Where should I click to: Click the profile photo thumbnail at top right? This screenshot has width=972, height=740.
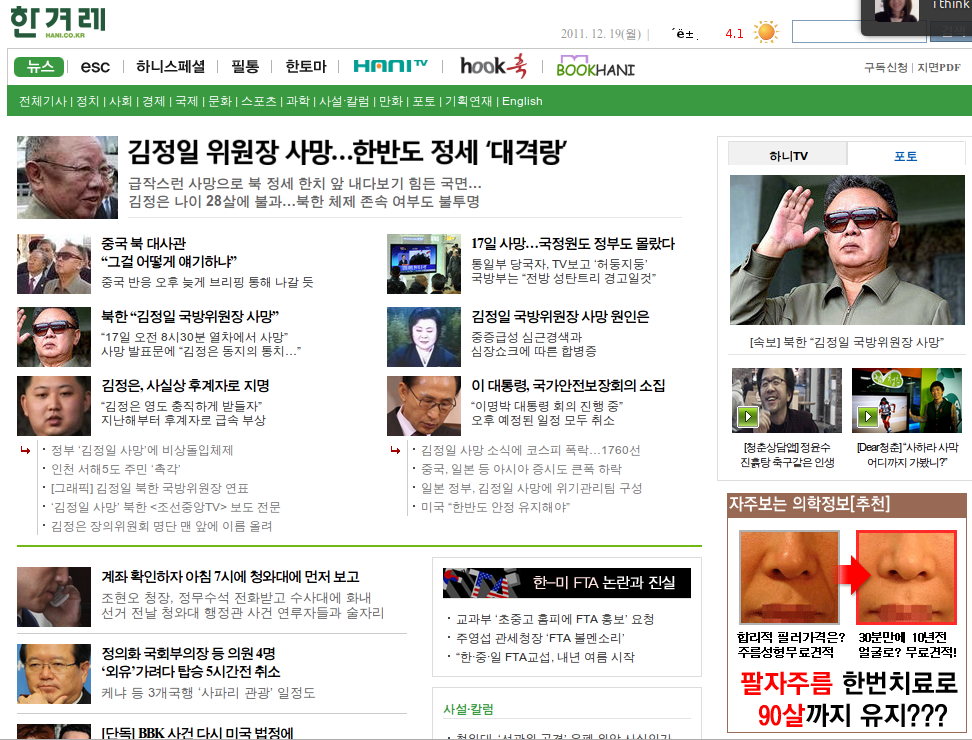point(895,12)
